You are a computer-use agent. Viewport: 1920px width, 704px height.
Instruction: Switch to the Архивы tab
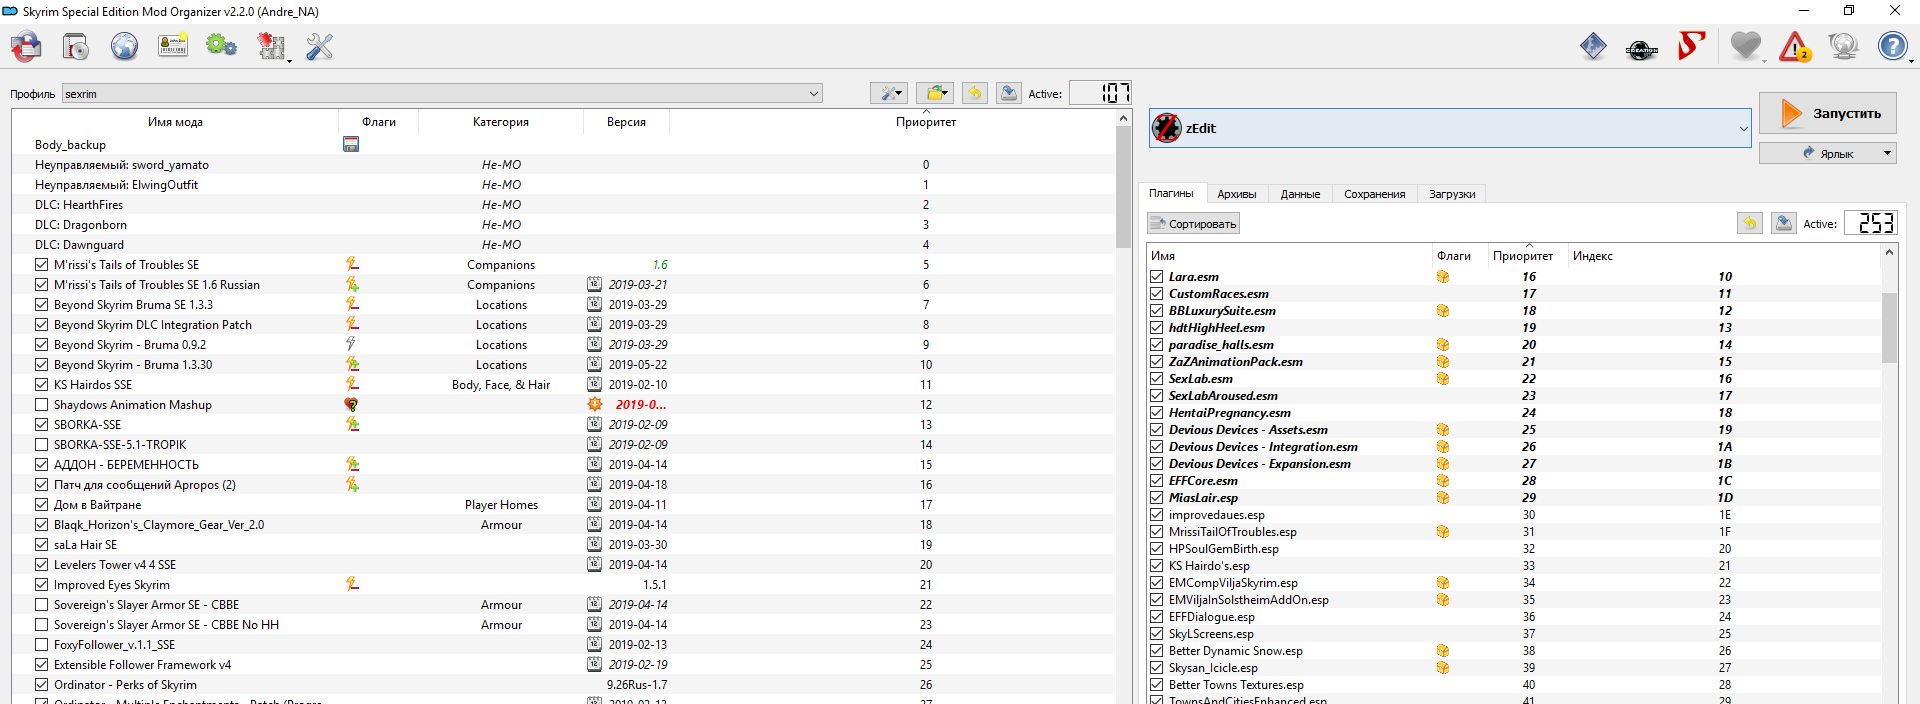1236,194
